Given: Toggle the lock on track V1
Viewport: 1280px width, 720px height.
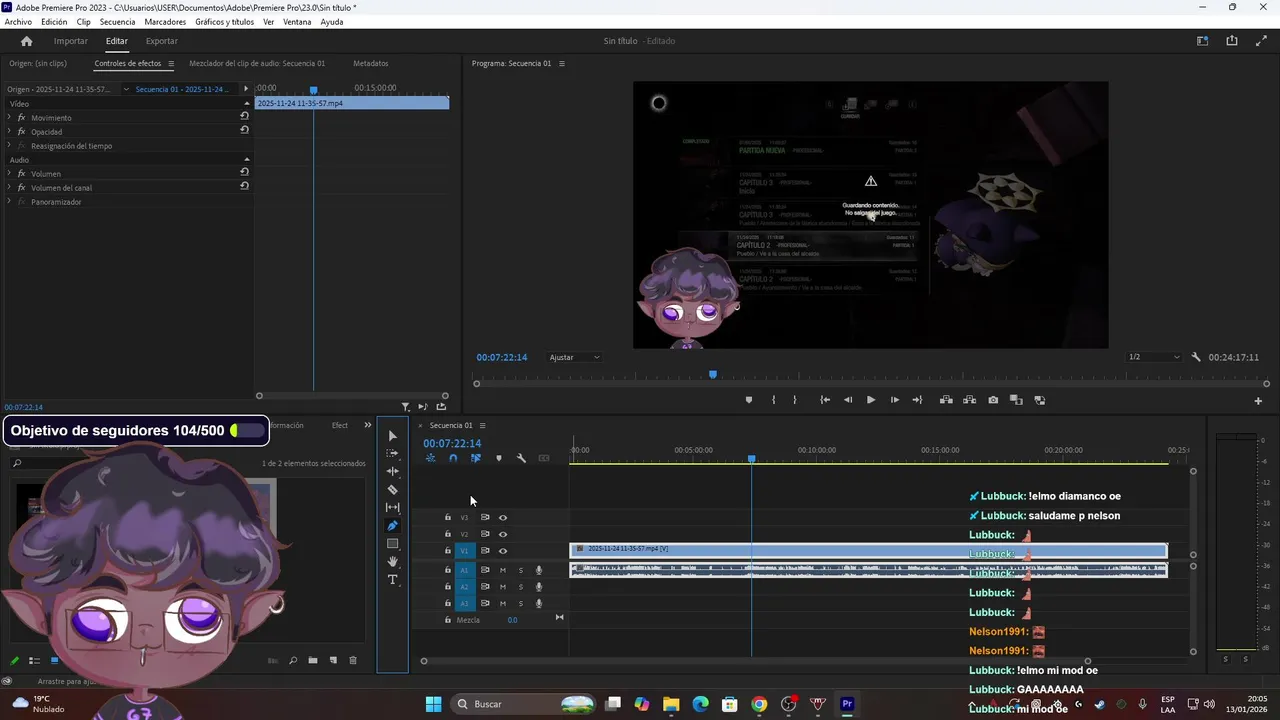Looking at the screenshot, I should coord(448,551).
